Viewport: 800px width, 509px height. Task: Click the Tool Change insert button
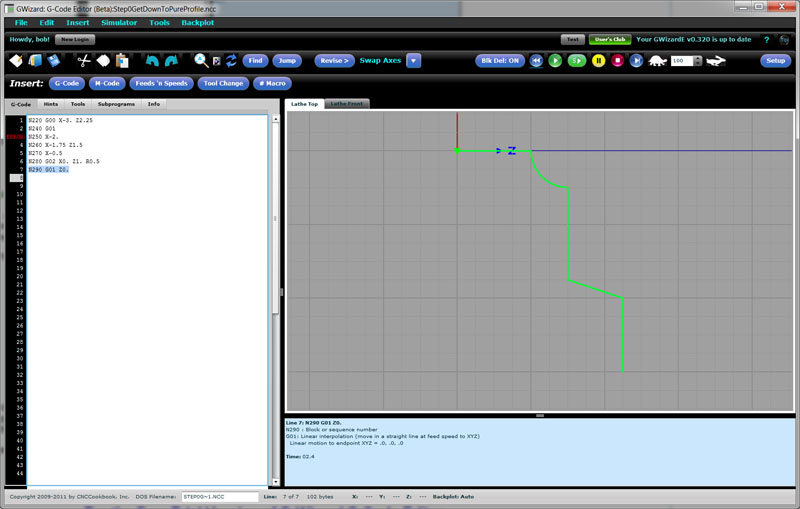coord(223,83)
